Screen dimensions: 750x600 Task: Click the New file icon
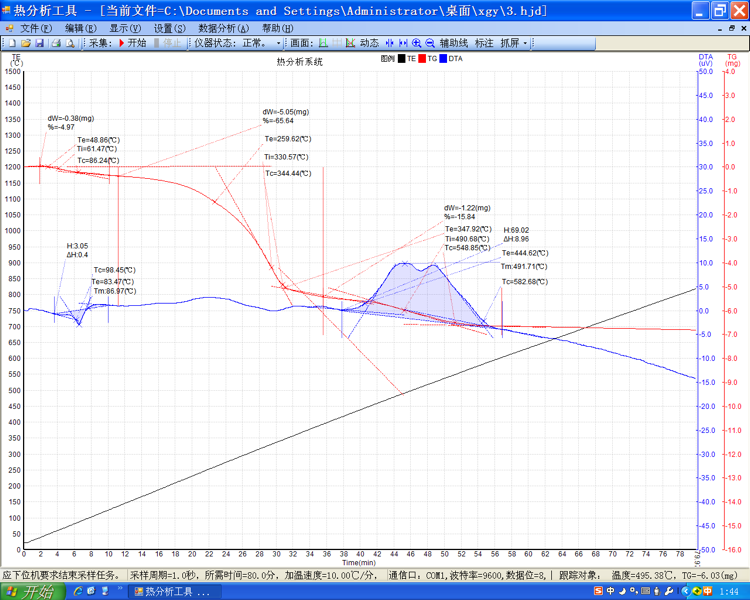pos(12,43)
